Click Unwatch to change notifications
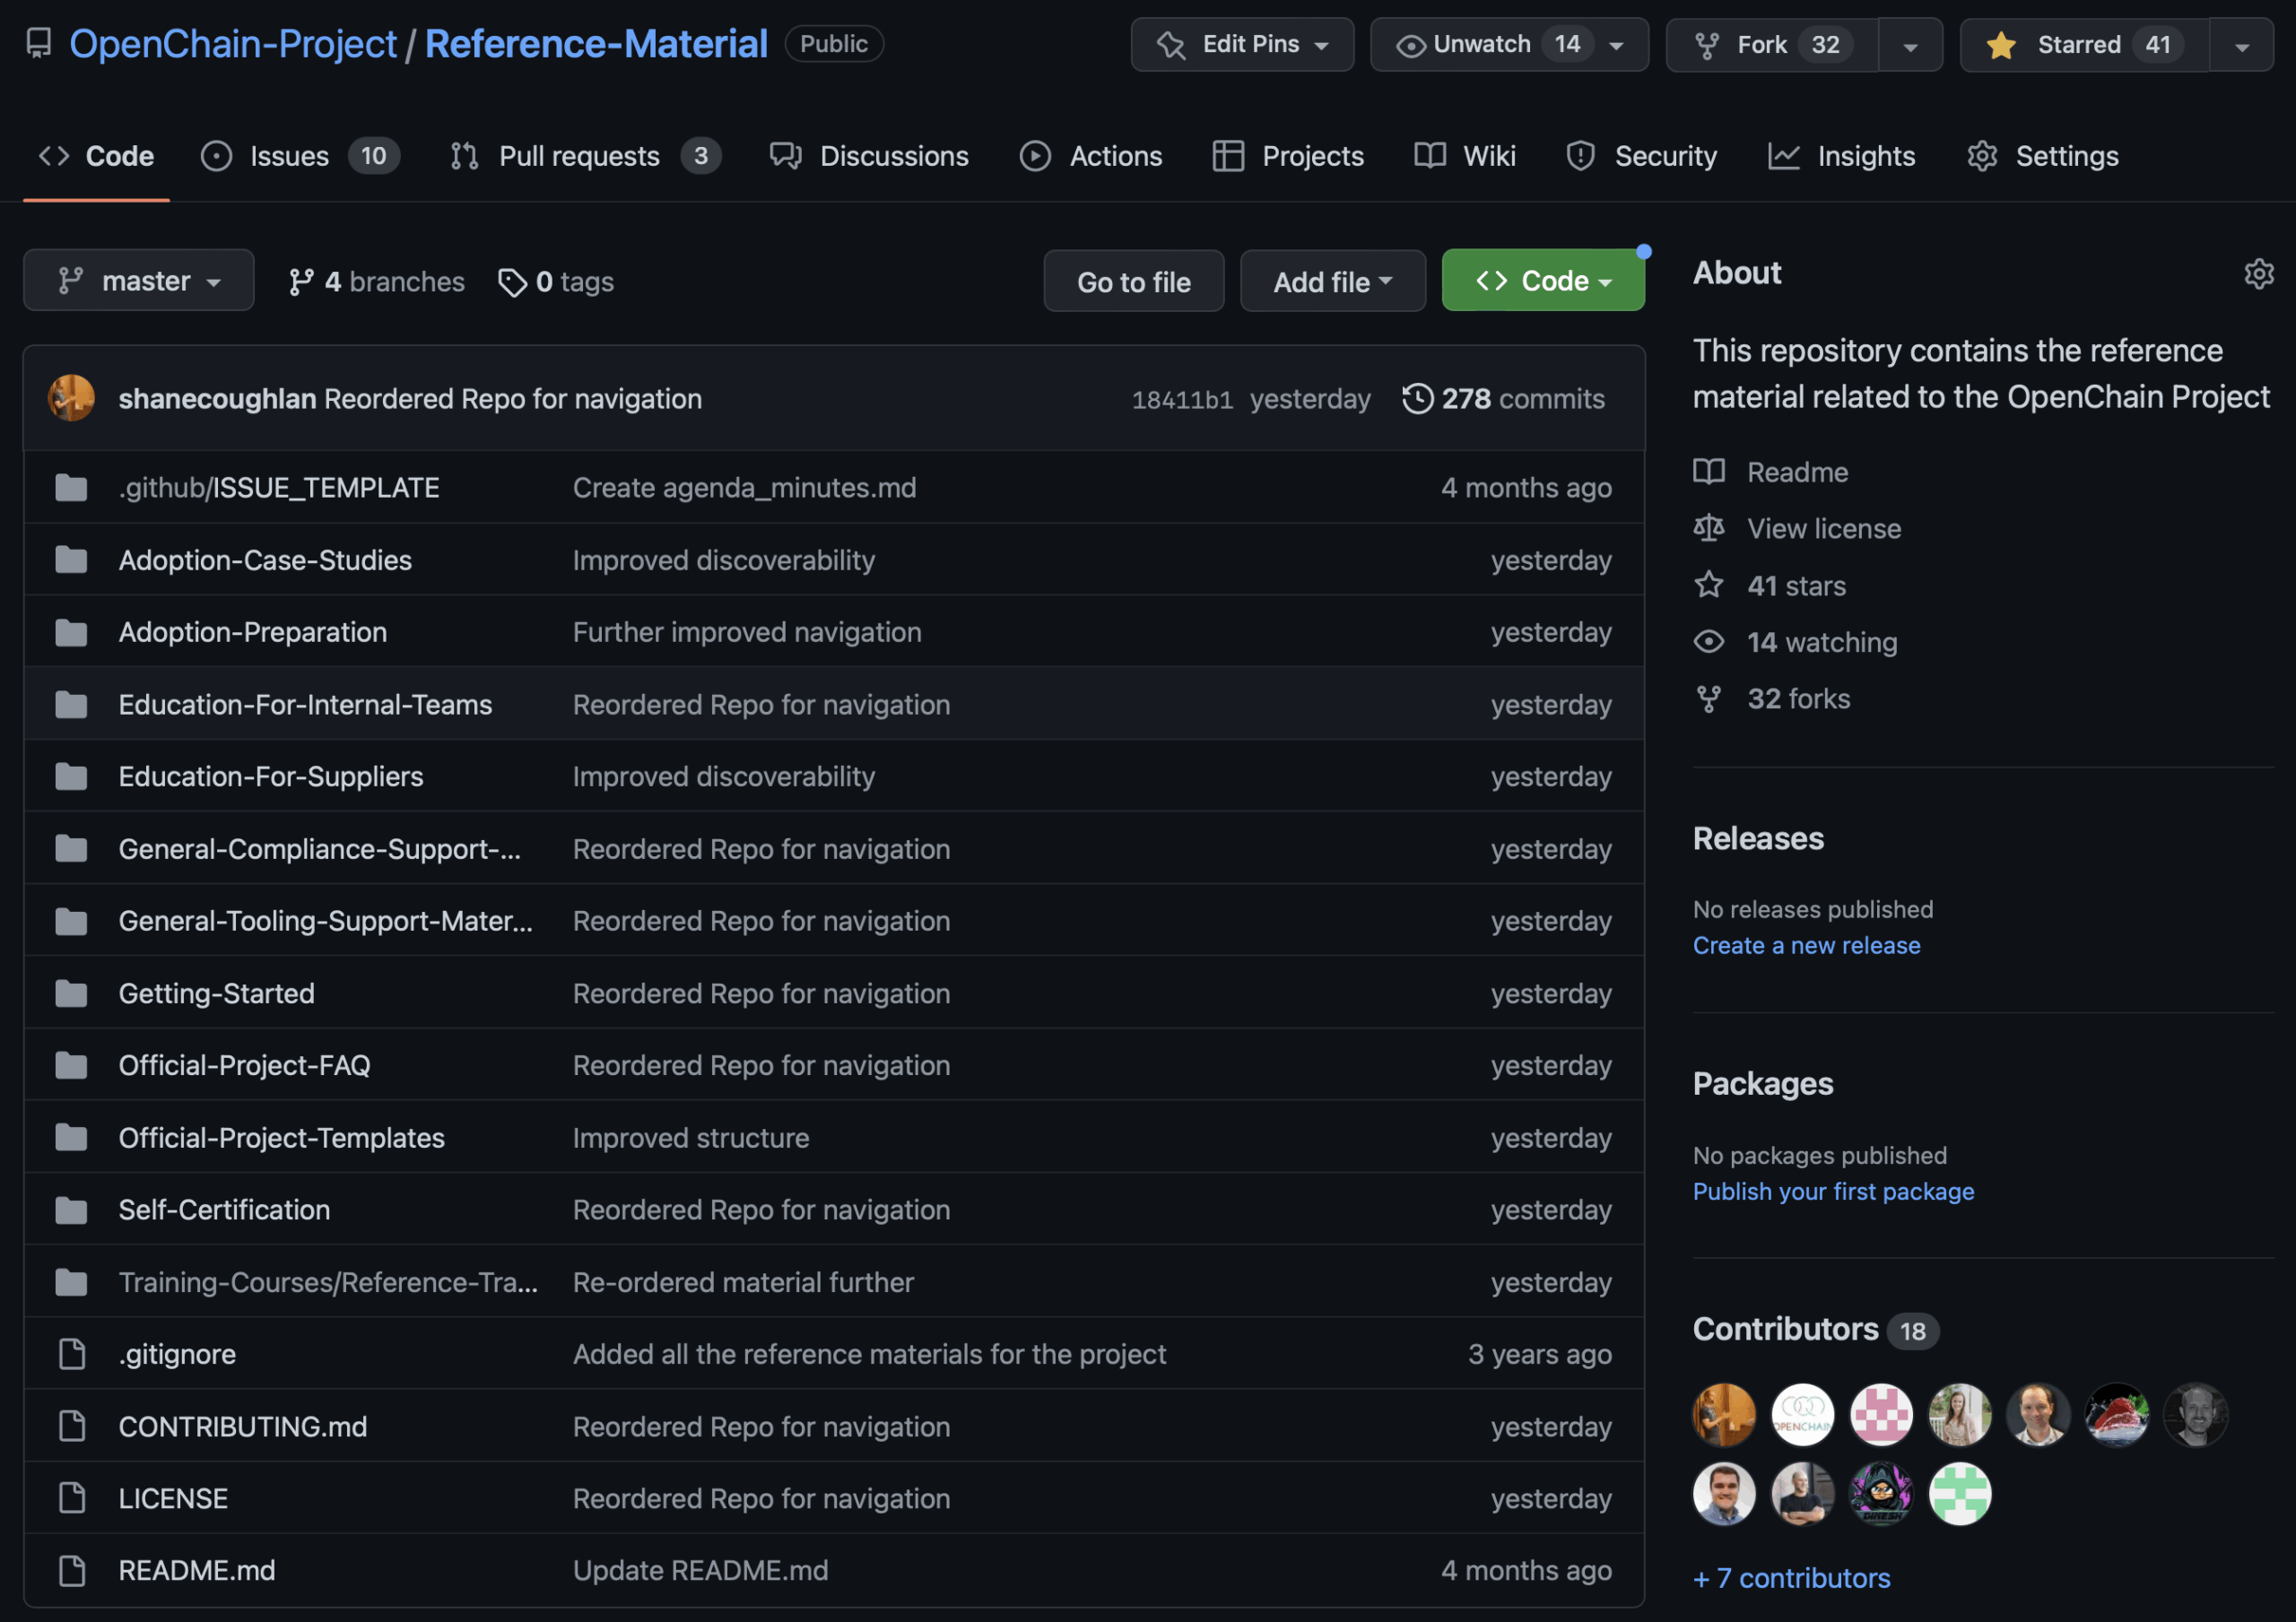The width and height of the screenshot is (2296, 1622). point(1509,45)
